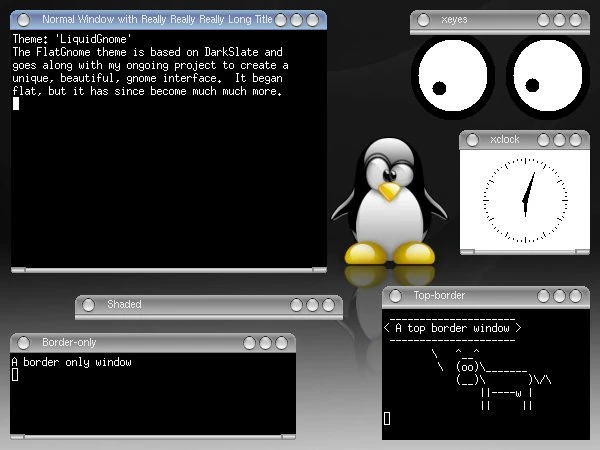Image resolution: width=600 pixels, height=450 pixels.
Task: Click last right-side round button on Top-border
Action: pyautogui.click(x=576, y=296)
